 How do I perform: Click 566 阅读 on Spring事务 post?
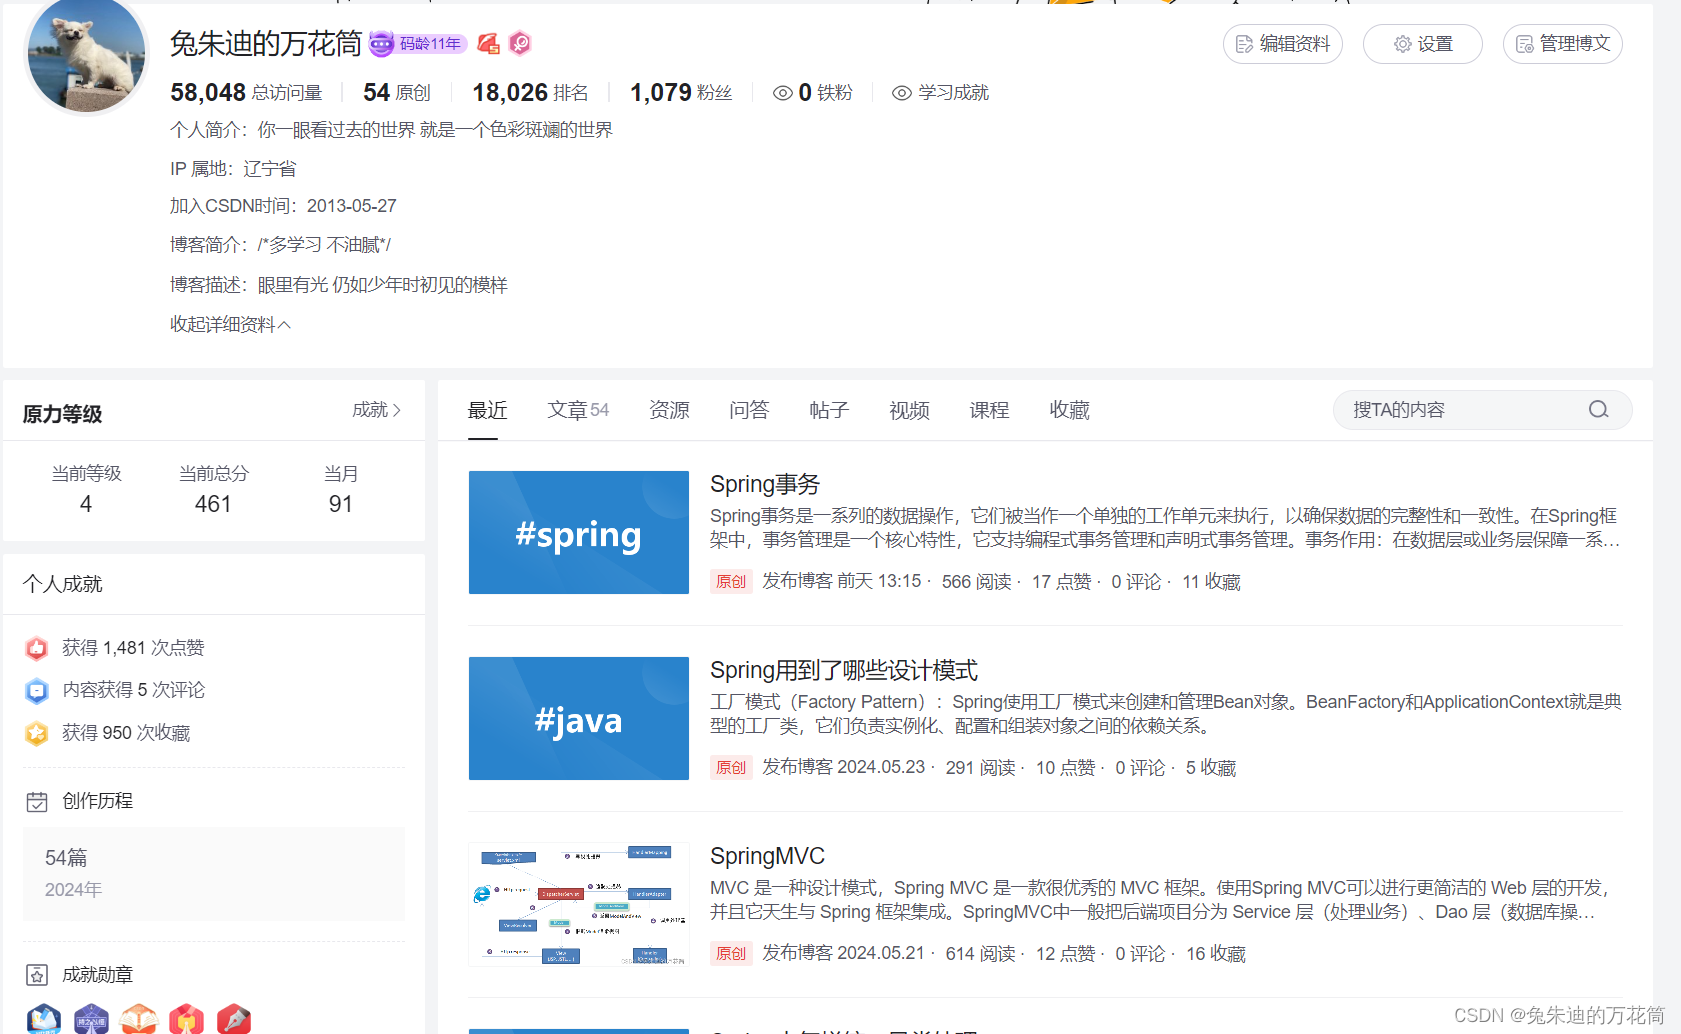click(x=976, y=581)
